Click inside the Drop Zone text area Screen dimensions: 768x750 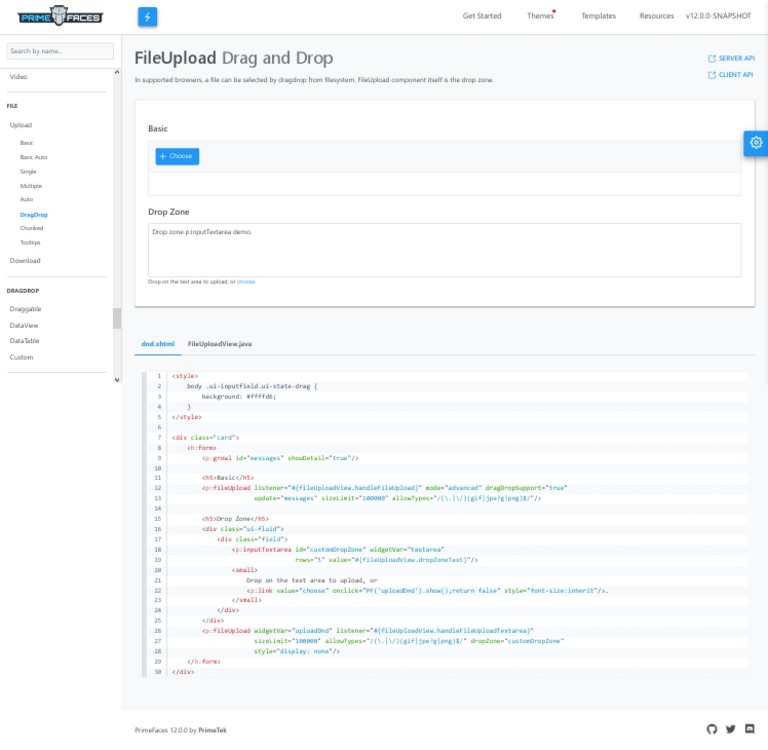444,250
